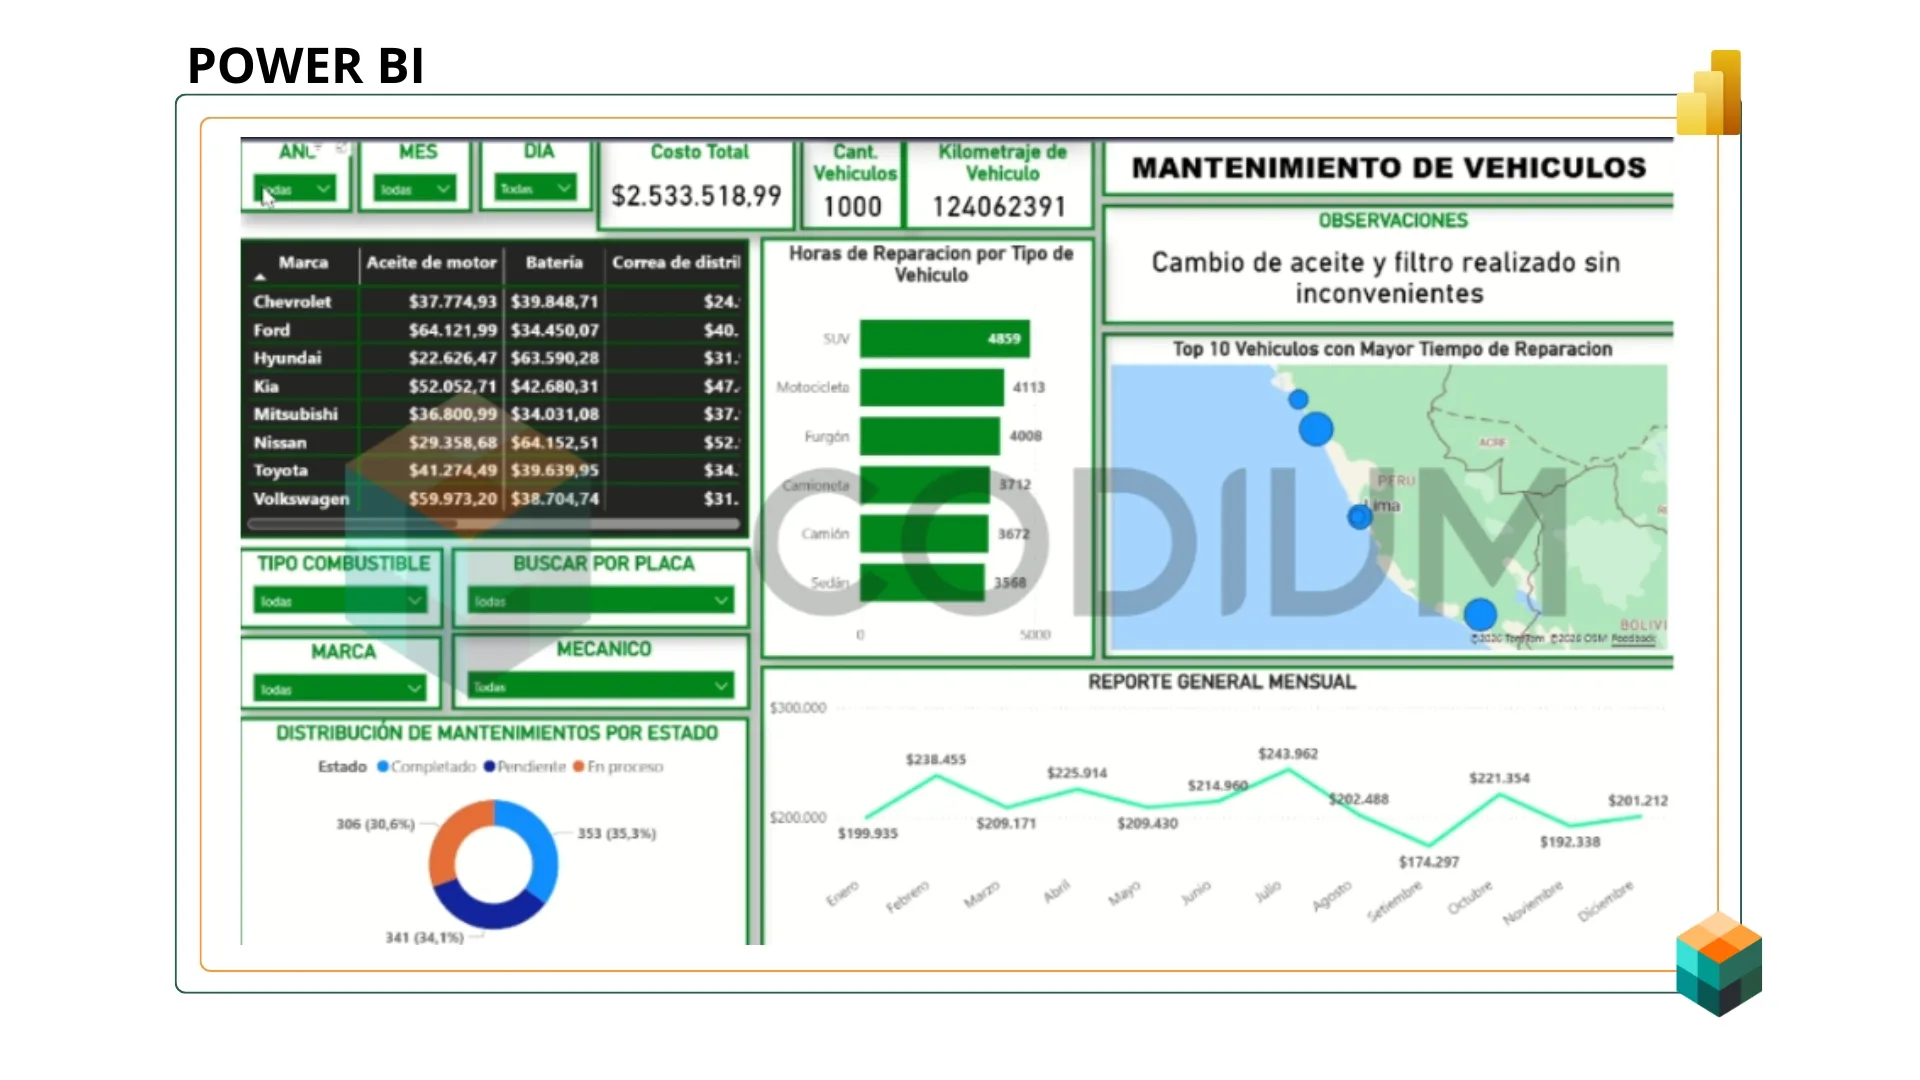Screen dimensions: 1920x1080
Task: Click the Completado legend marker
Action: click(382, 767)
